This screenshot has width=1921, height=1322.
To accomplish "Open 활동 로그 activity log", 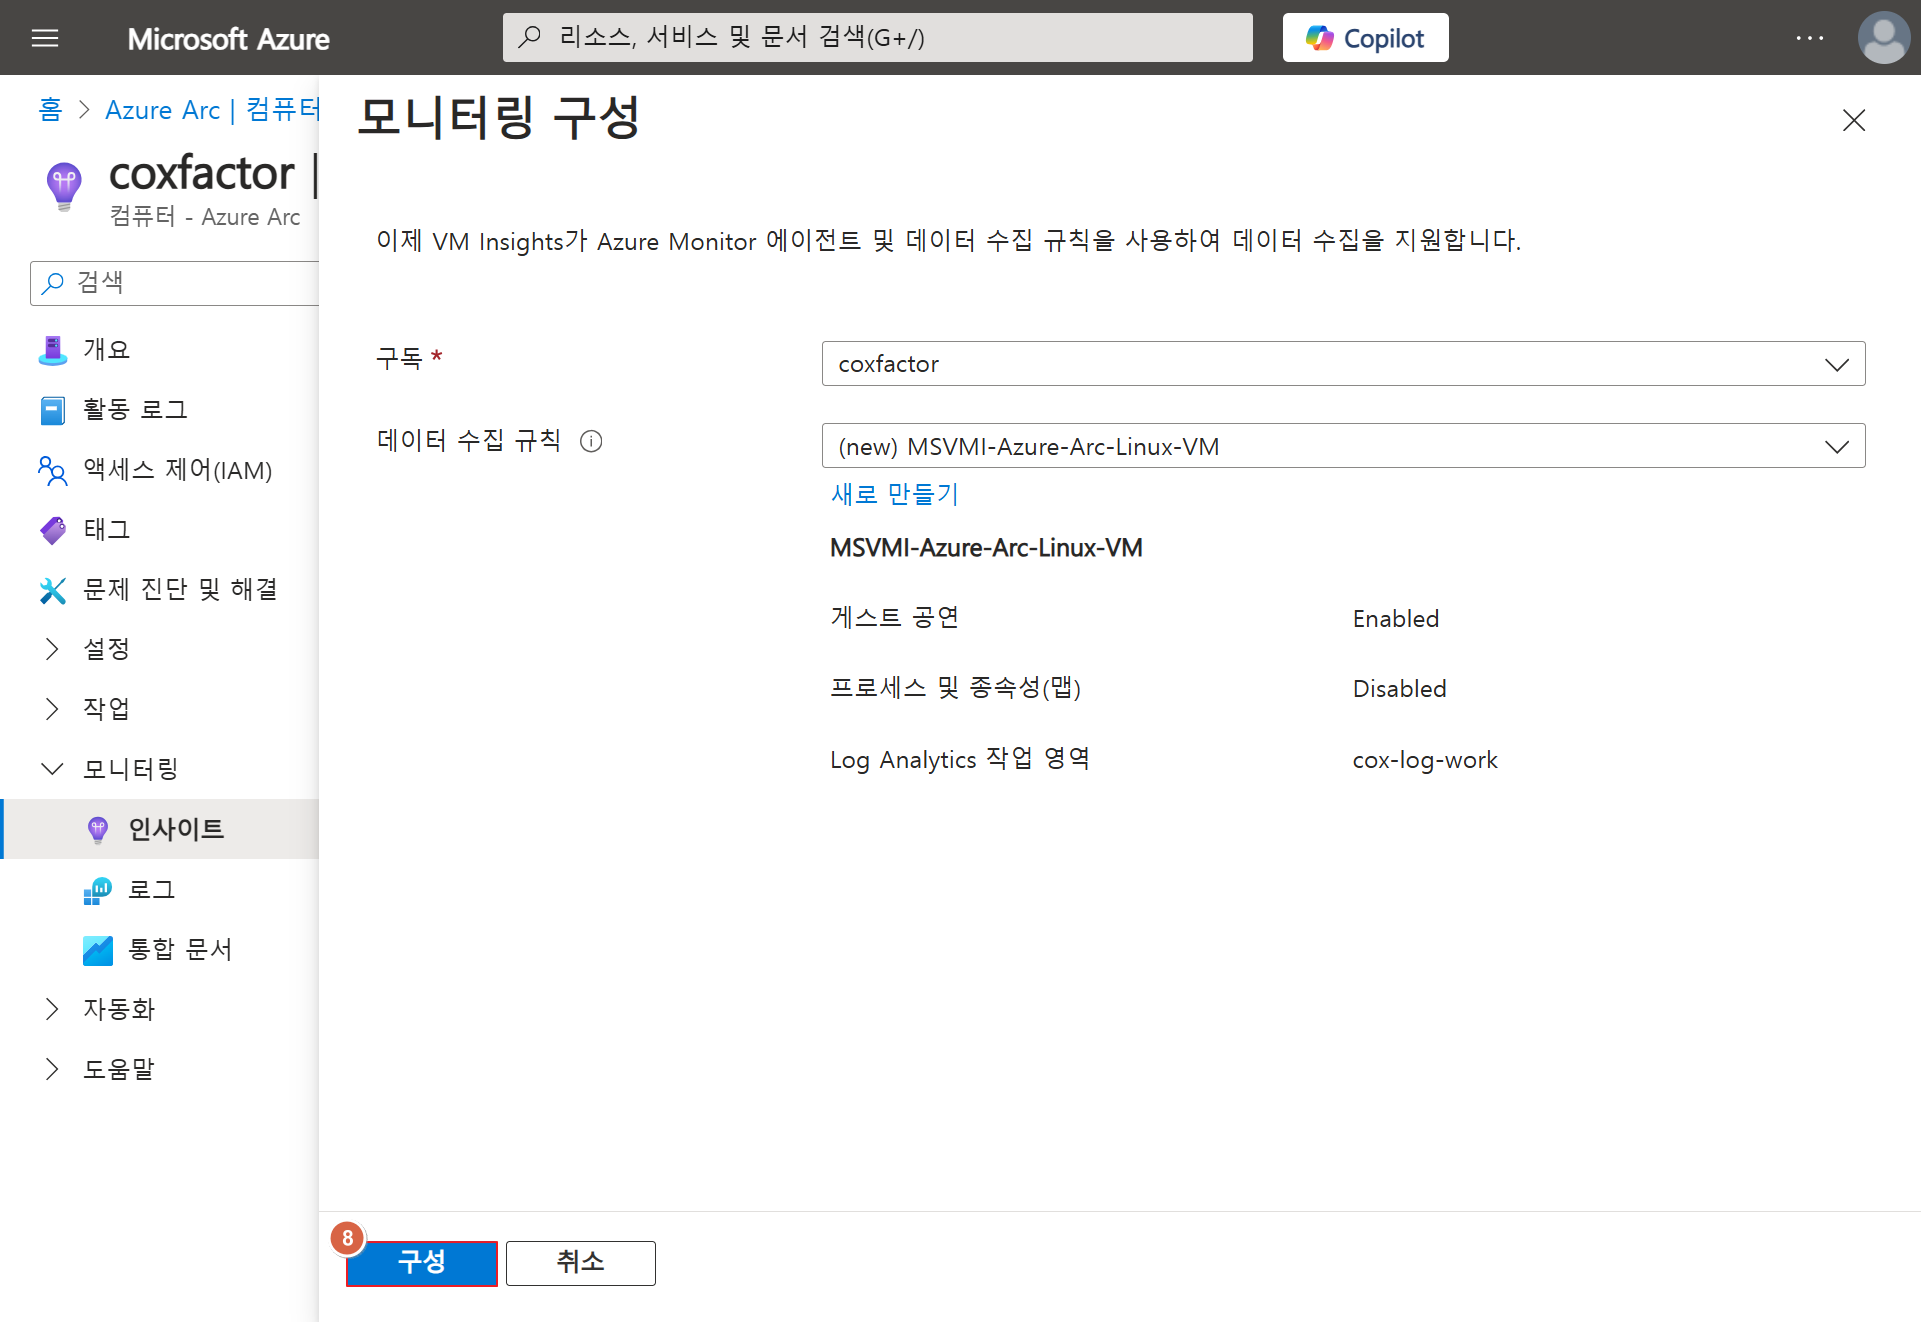I will coord(135,409).
